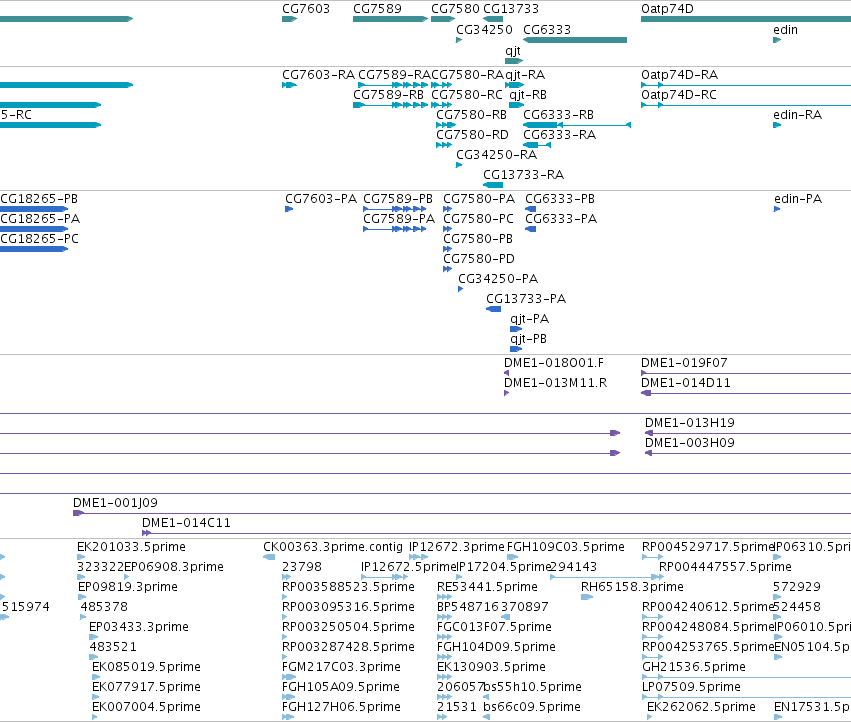Select the Oatp74D gene label
Image resolution: width=851 pixels, height=722 pixels.
pos(667,9)
